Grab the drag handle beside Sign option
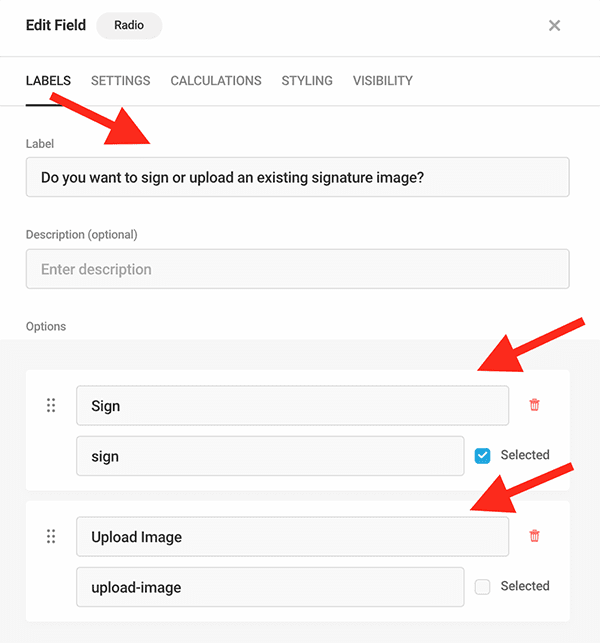This screenshot has height=643, width=600. pos(51,405)
